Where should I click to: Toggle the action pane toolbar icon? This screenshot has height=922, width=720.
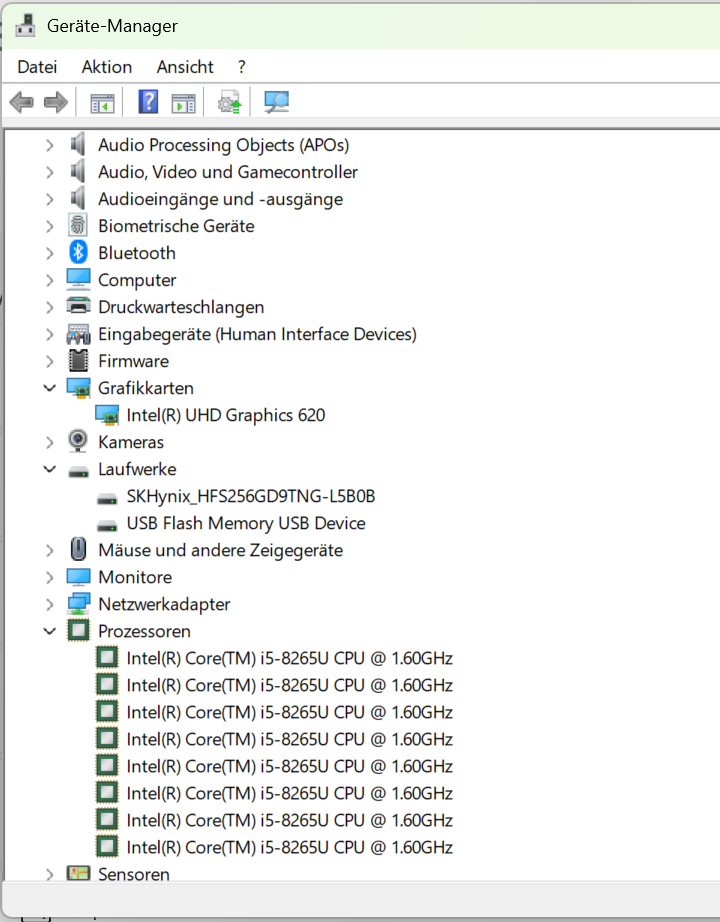(184, 103)
